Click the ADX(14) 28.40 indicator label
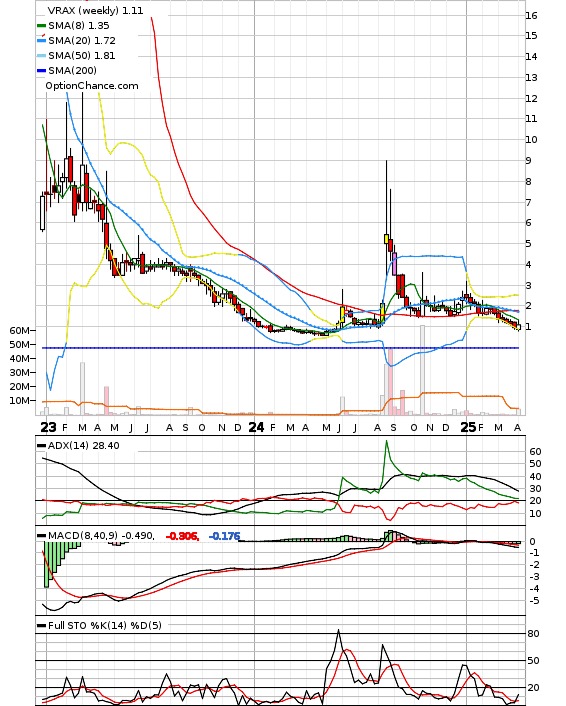566x706 pixels. click(84, 446)
